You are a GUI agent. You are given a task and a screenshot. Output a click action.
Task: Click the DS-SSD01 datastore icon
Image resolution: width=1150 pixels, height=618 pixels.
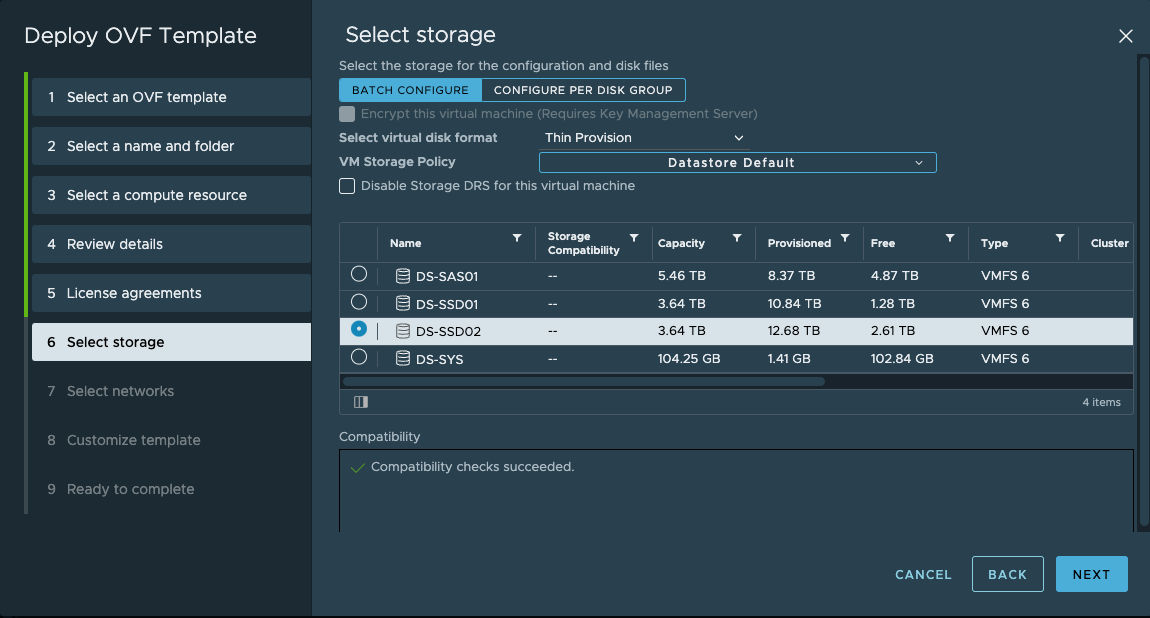403,303
